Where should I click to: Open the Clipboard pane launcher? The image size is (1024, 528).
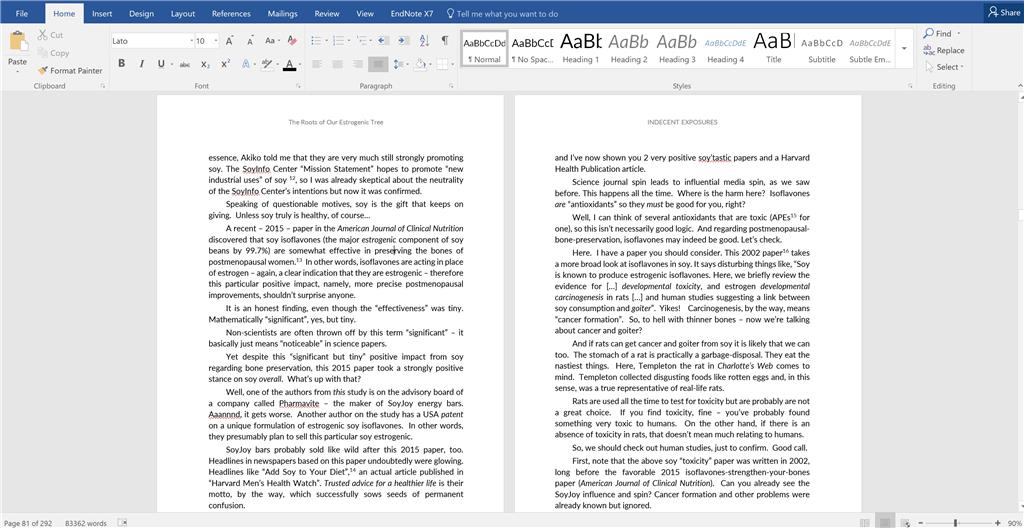coord(103,86)
